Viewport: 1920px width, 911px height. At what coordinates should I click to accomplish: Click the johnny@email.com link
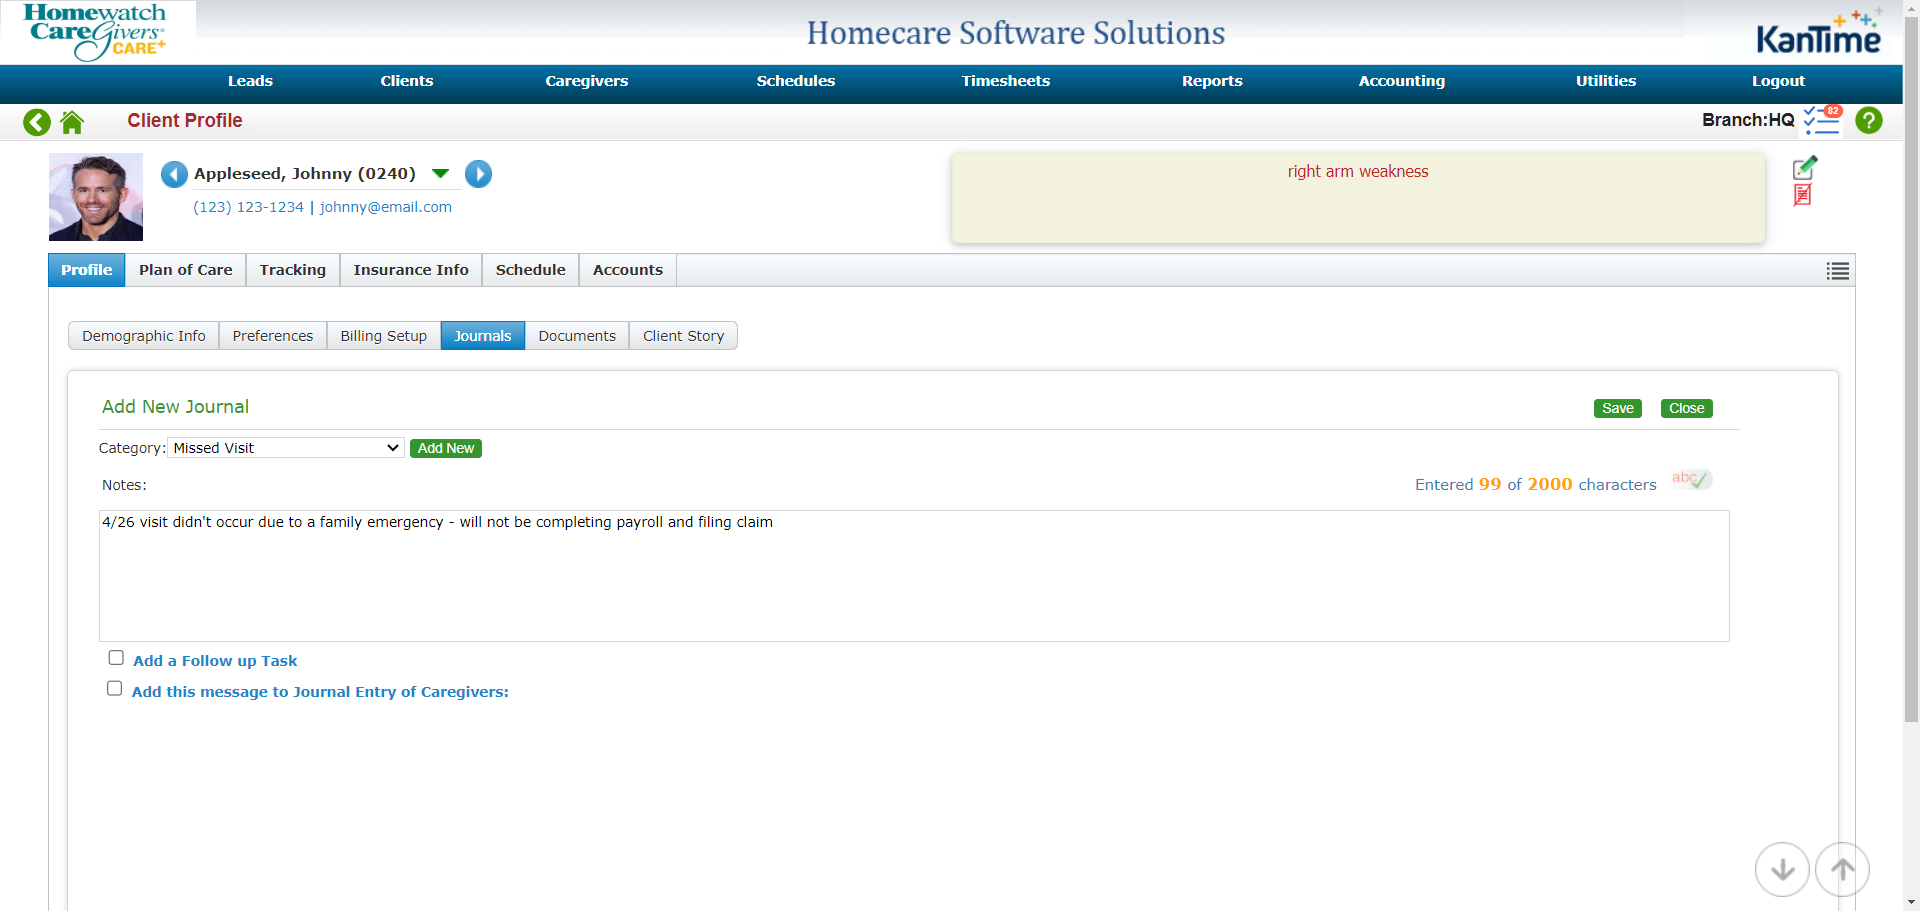point(385,207)
